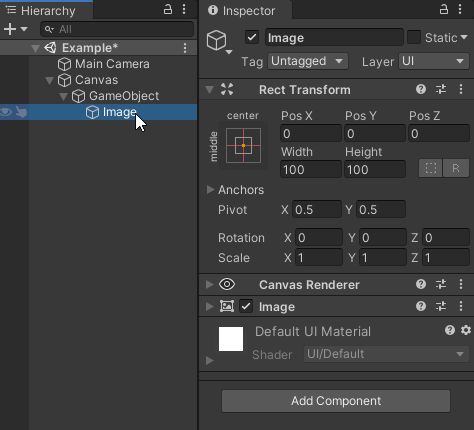Collapse the GameObject foldout arrow
Viewport: 474px width, 430px height.
click(63, 97)
